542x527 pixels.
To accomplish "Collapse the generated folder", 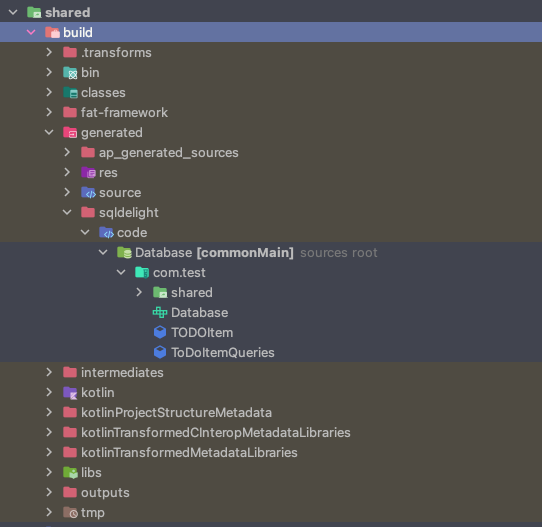I will (x=49, y=132).
